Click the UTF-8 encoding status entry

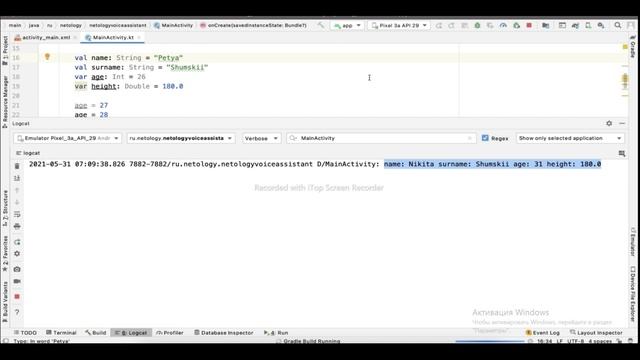(x=576, y=341)
